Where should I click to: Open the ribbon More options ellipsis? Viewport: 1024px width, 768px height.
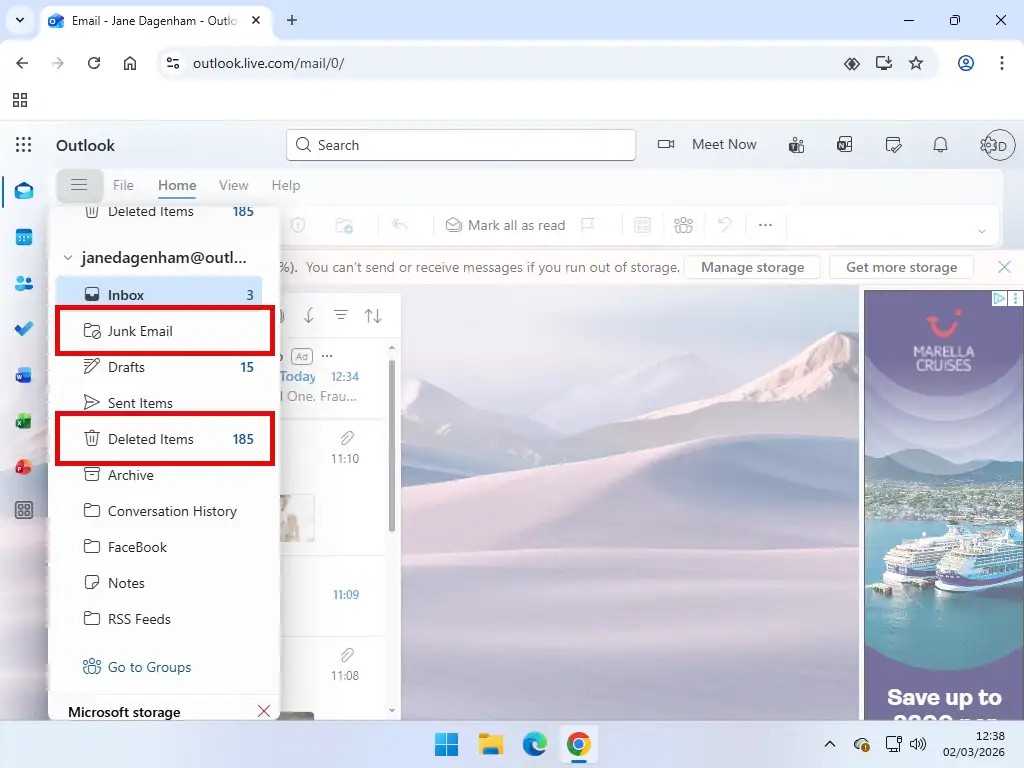click(x=765, y=225)
